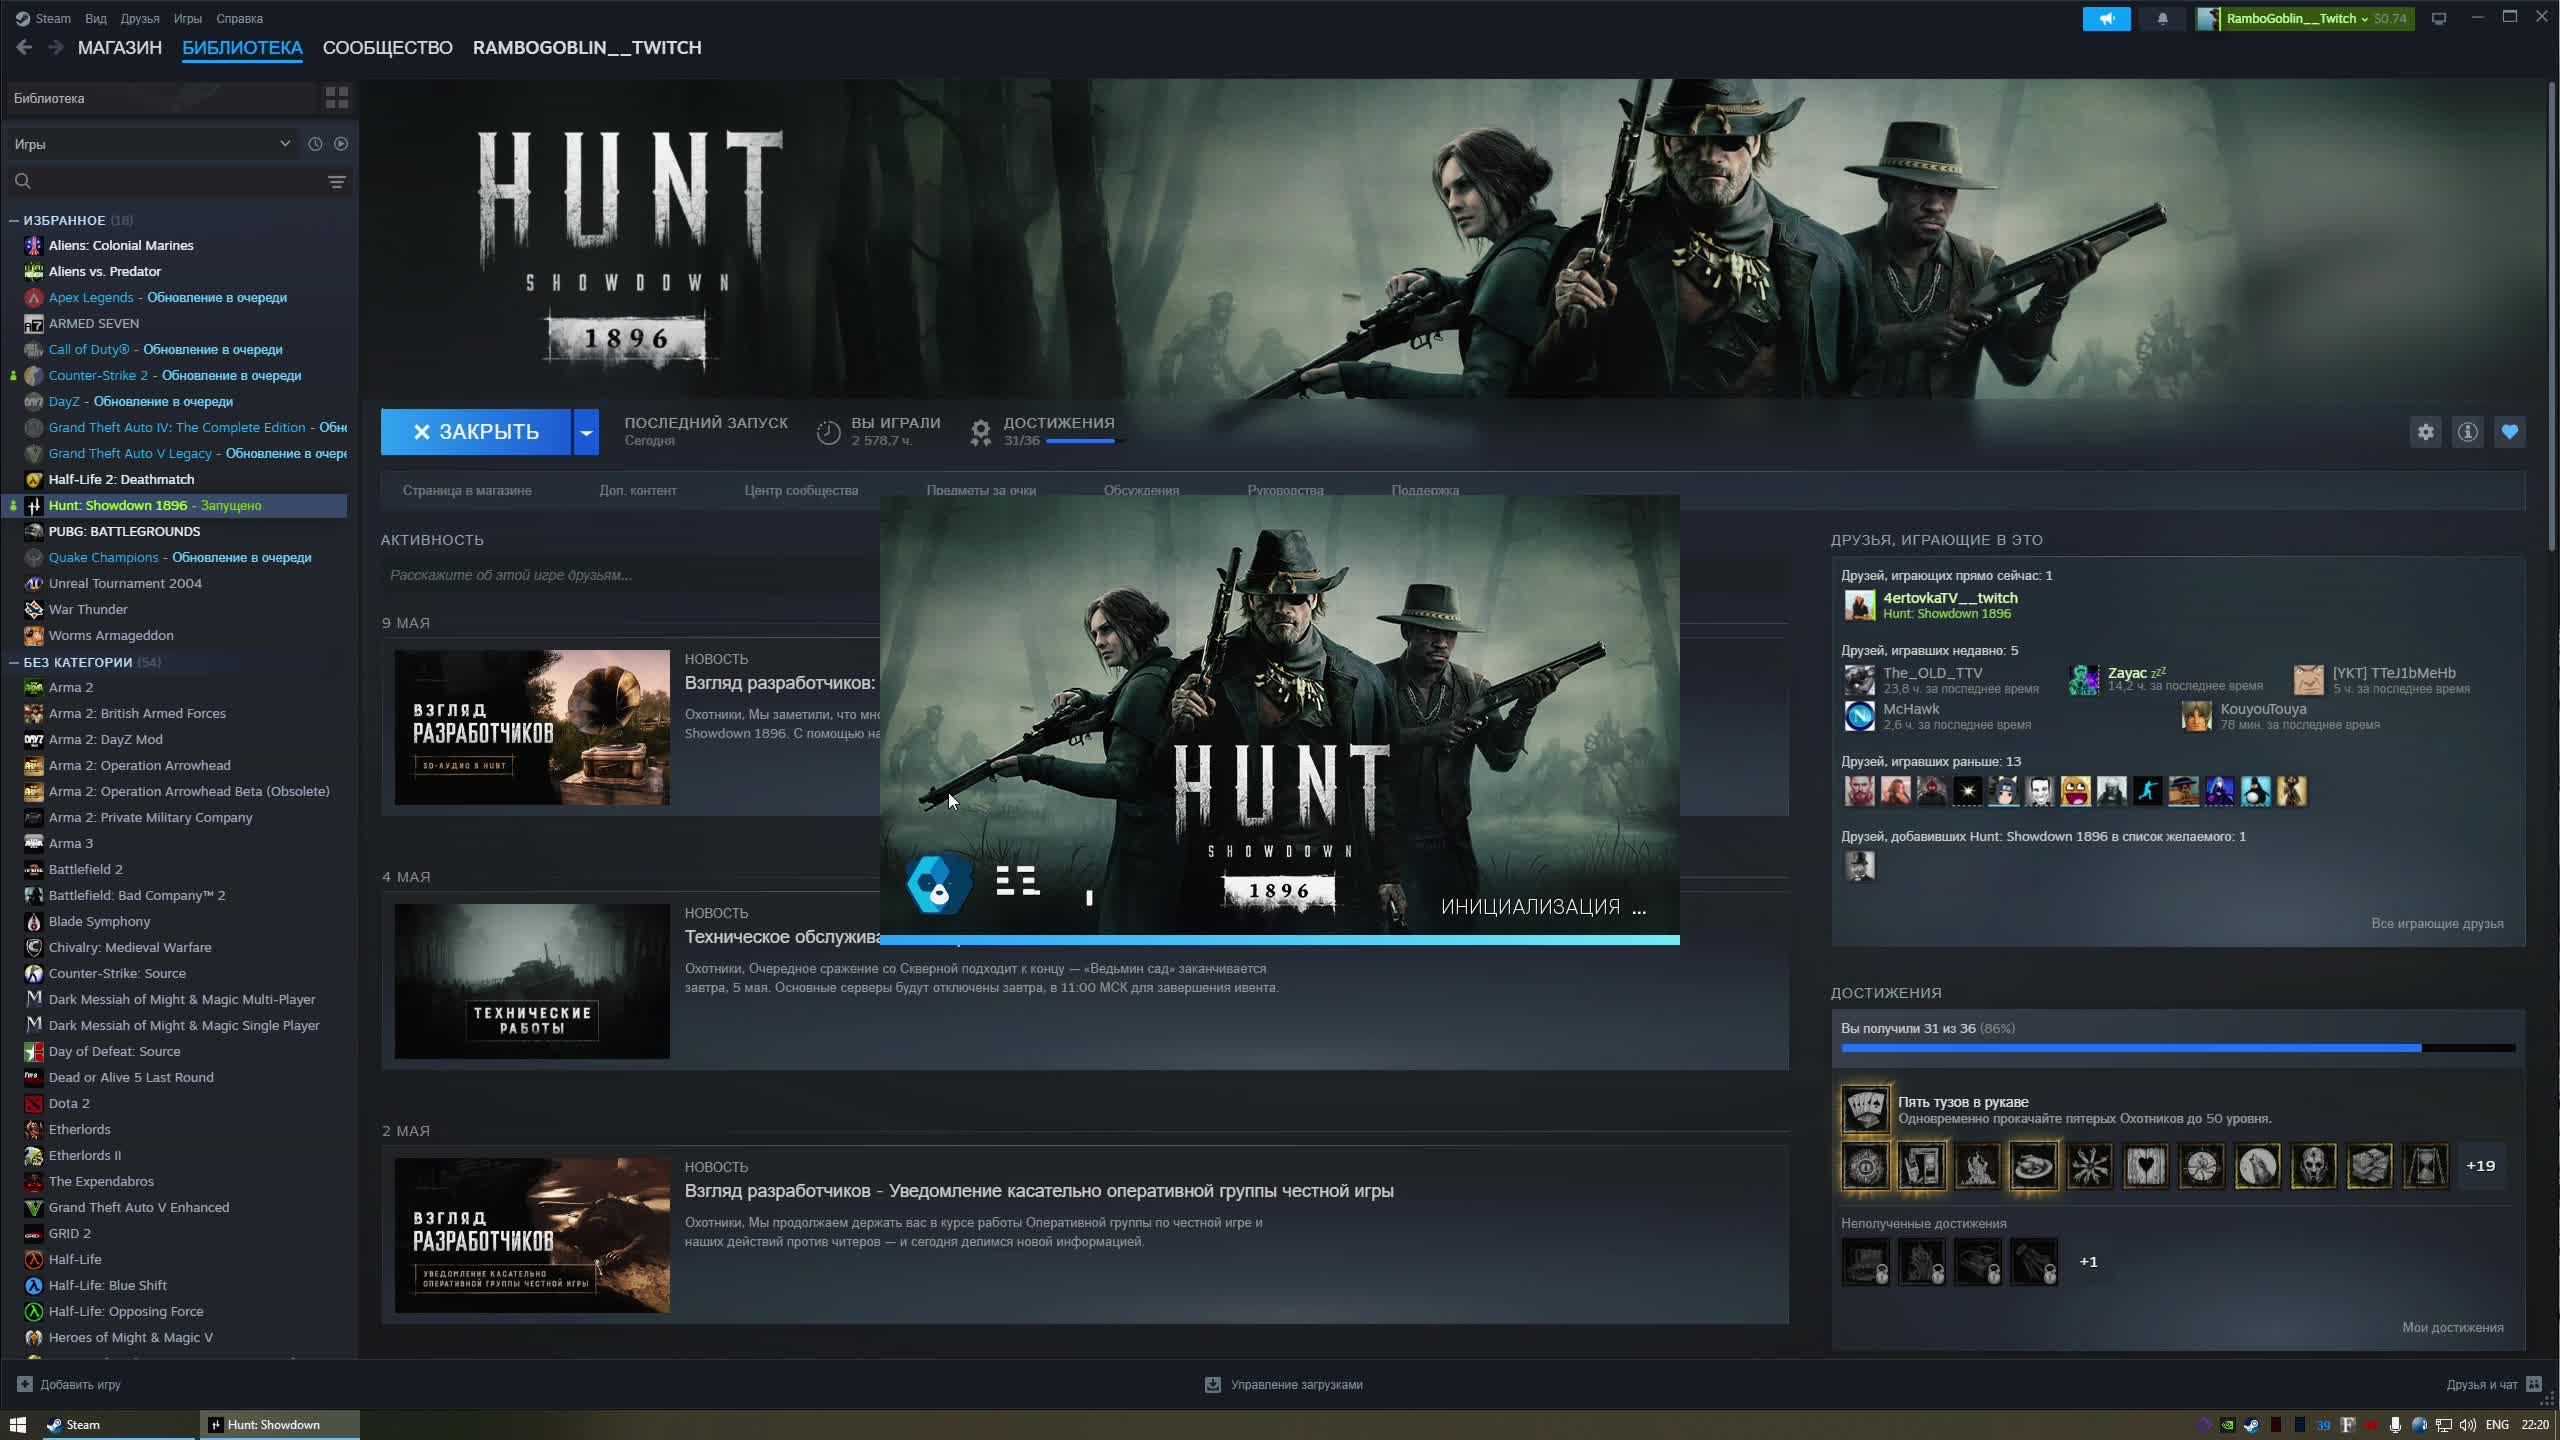Screen dimensions: 2560x1440
Task: Click the volume icon in system tray
Action: (x=2467, y=1425)
